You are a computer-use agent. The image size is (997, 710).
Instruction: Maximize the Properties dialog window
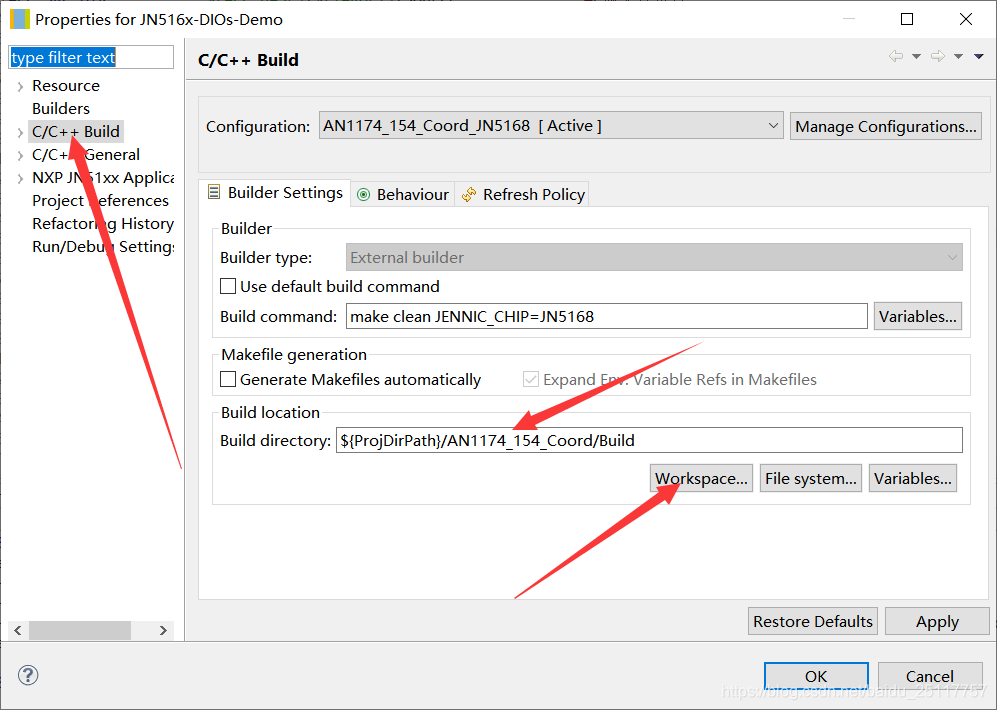click(907, 19)
